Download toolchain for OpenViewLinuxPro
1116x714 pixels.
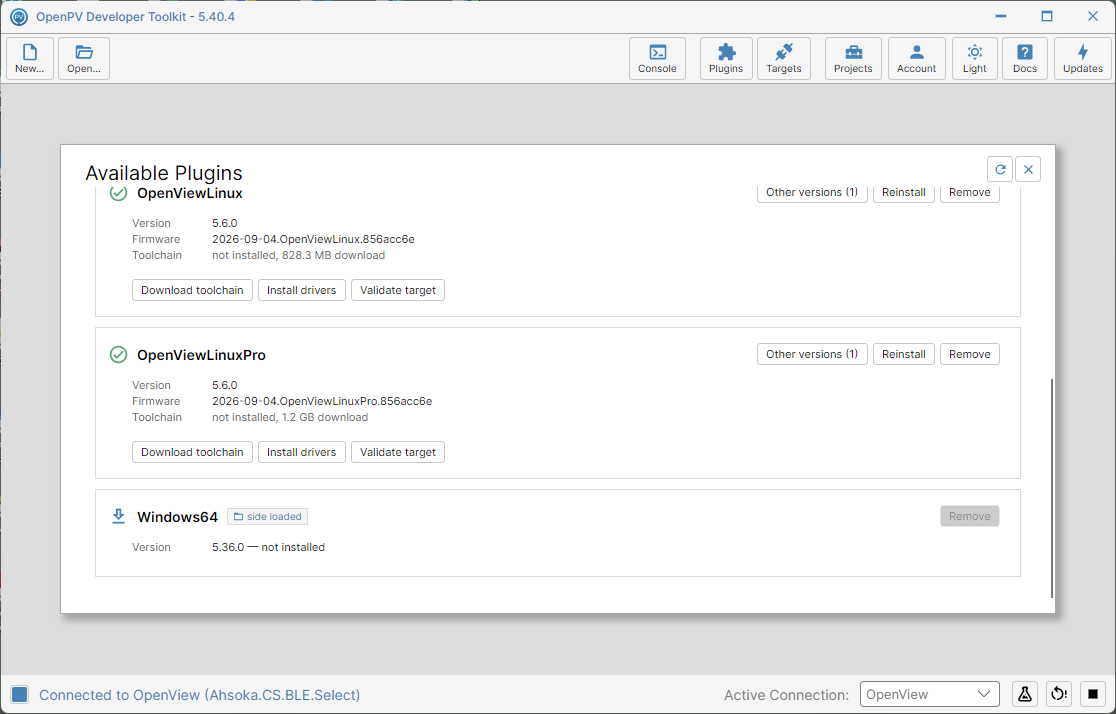pyautogui.click(x=192, y=452)
